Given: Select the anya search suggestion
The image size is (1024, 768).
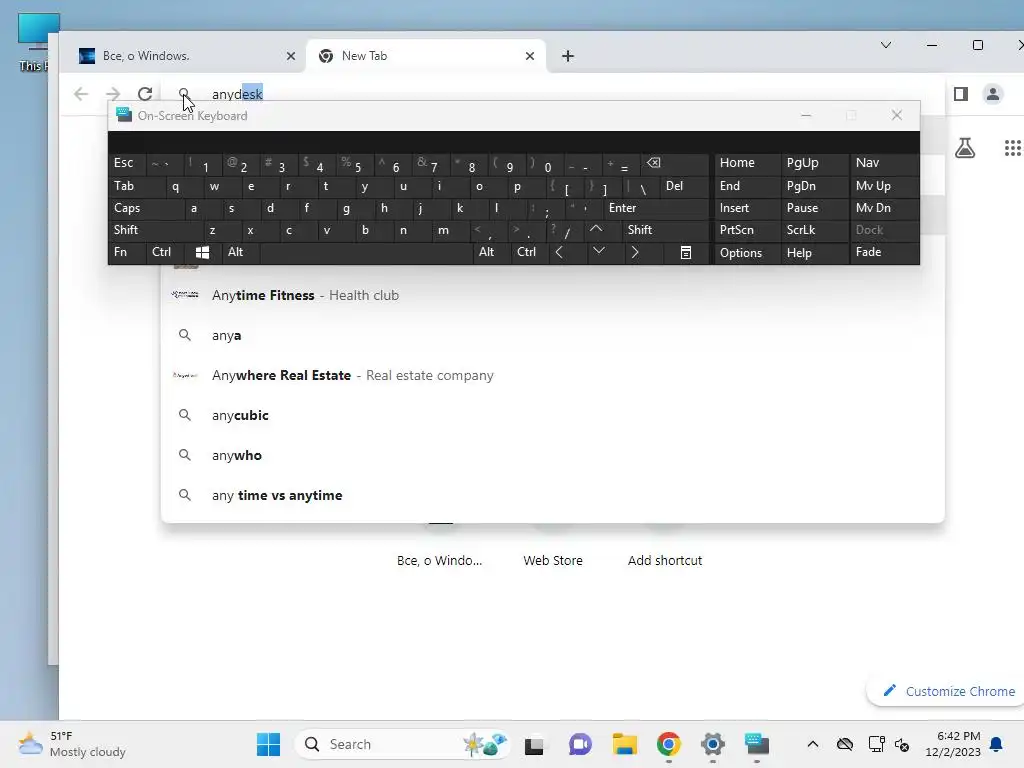Looking at the screenshot, I should pyautogui.click(x=552, y=335).
